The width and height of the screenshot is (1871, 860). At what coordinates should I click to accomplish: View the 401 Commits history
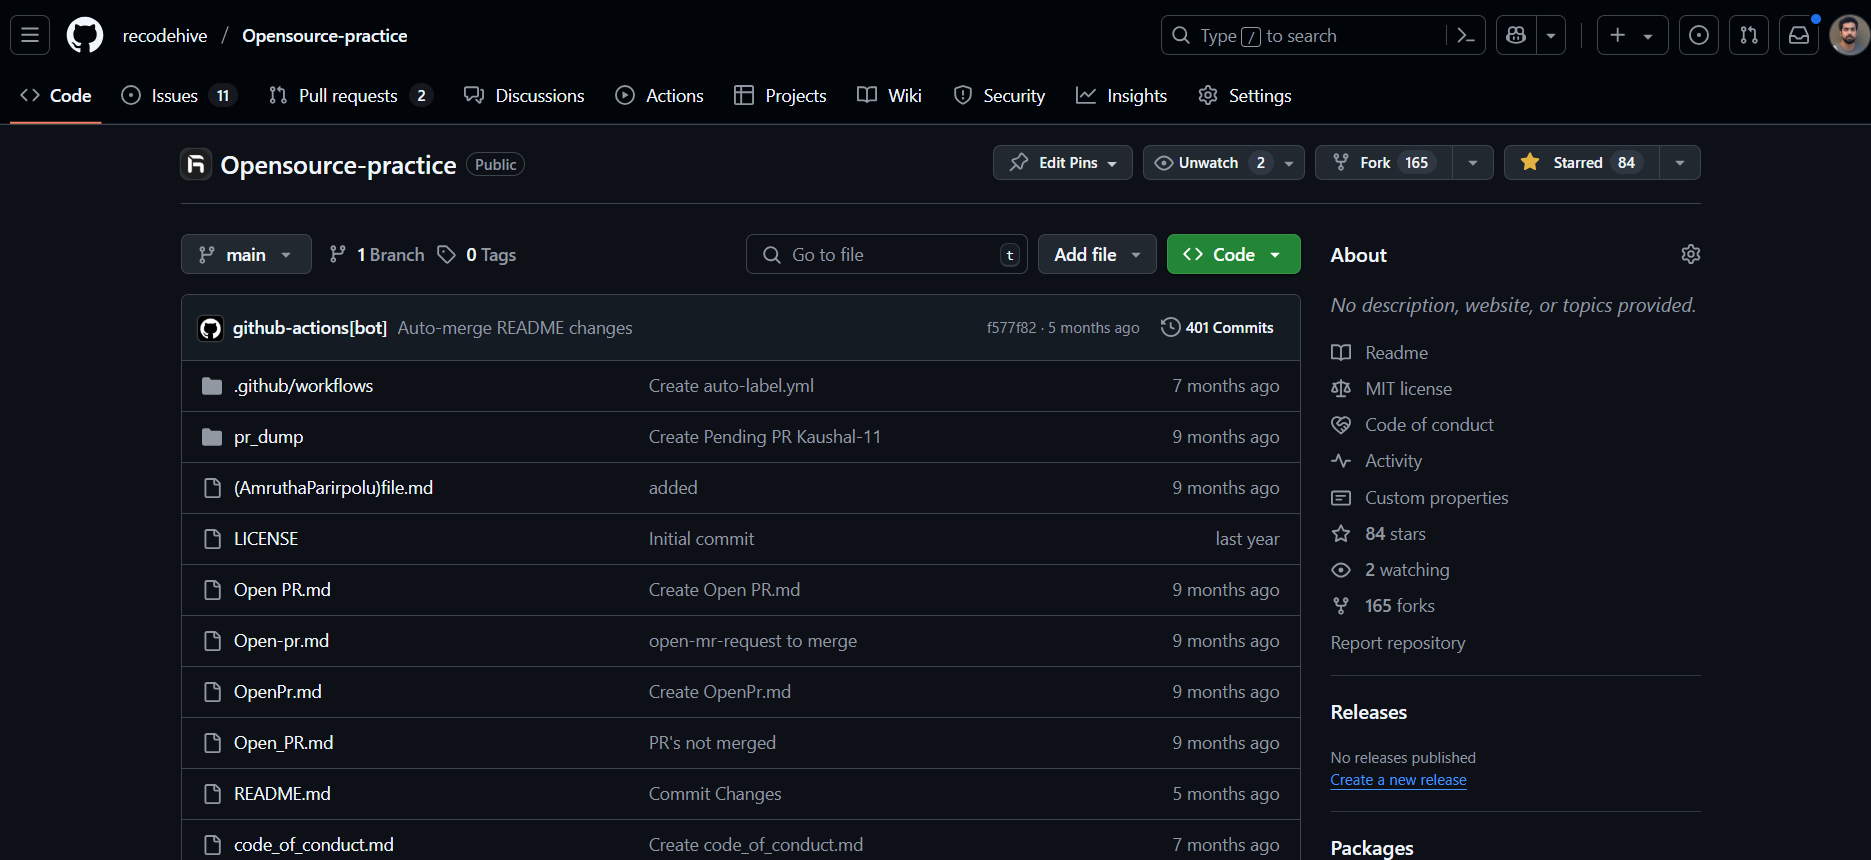[x=1217, y=328]
